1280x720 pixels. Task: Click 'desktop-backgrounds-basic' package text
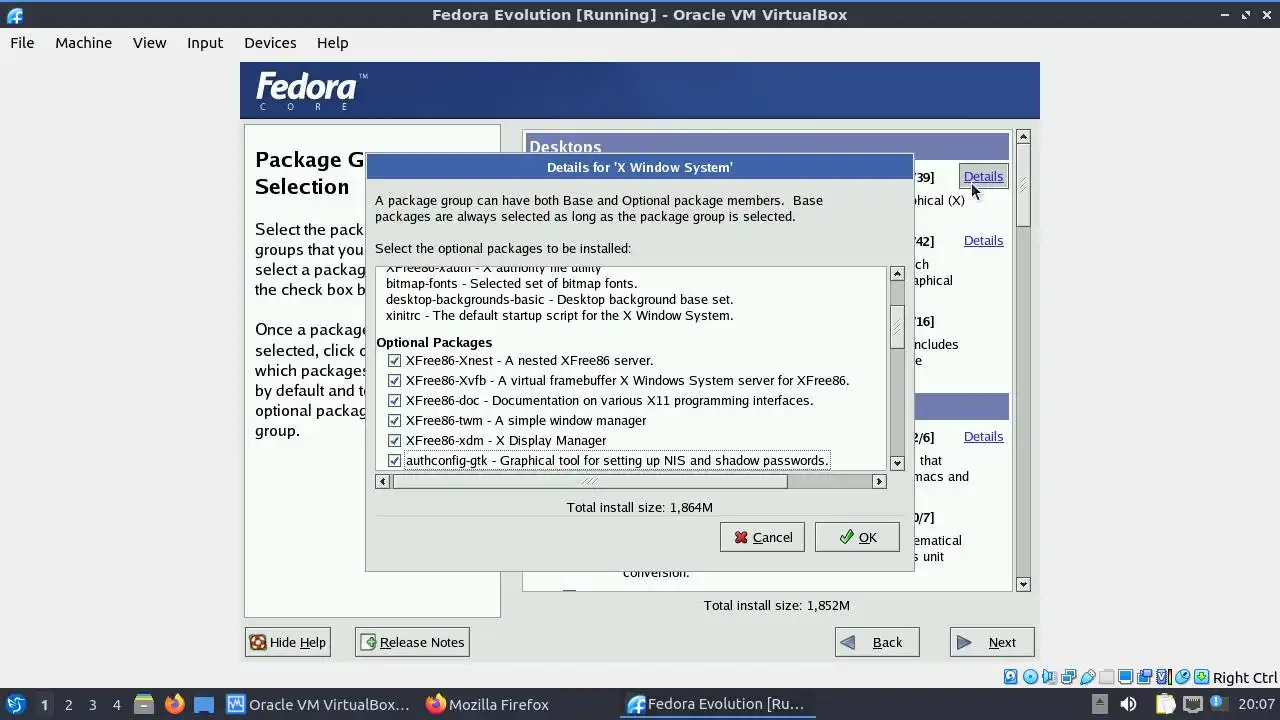coord(559,299)
